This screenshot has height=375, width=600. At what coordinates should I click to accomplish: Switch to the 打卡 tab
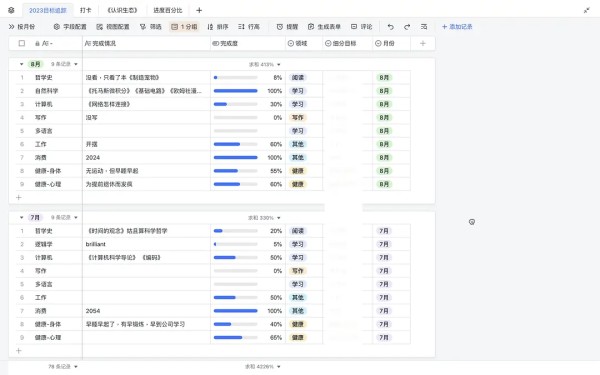(85, 10)
